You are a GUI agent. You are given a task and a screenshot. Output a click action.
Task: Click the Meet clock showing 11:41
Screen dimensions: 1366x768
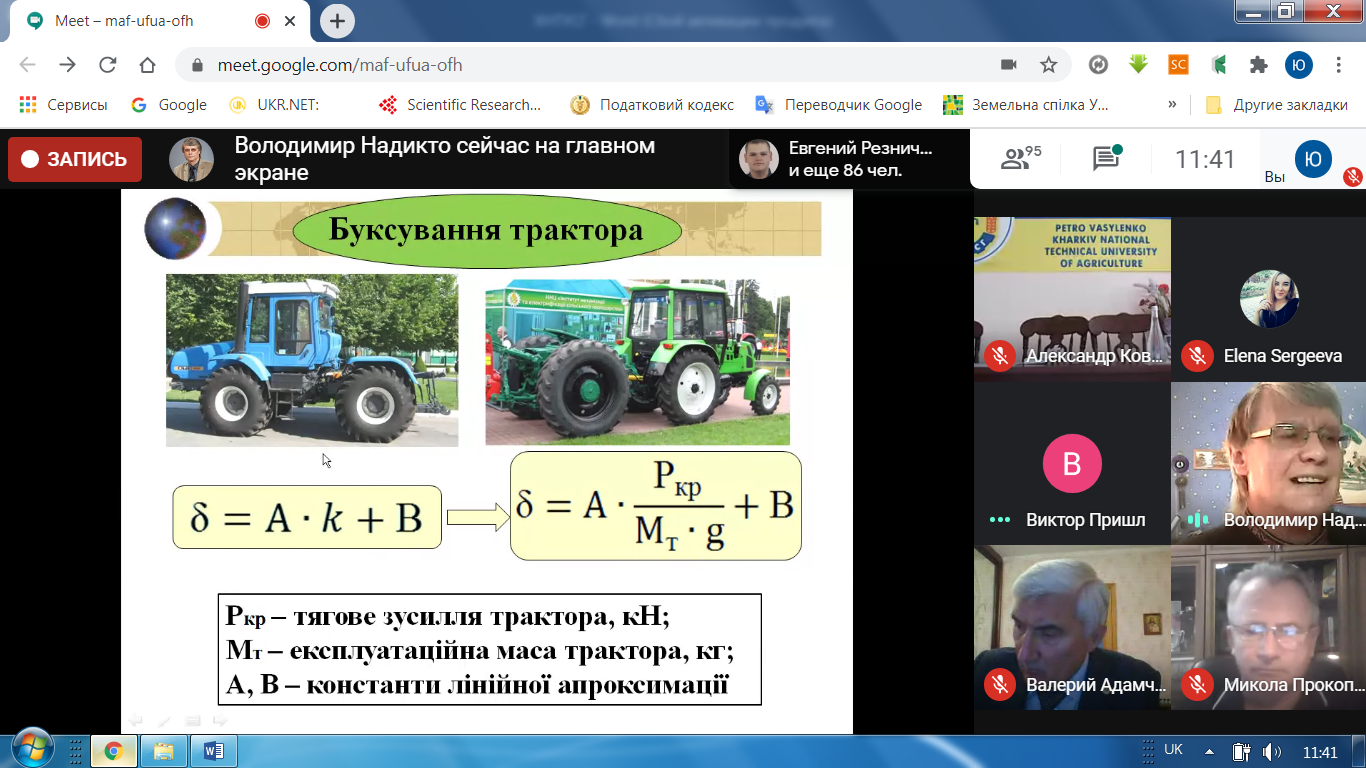(1205, 159)
